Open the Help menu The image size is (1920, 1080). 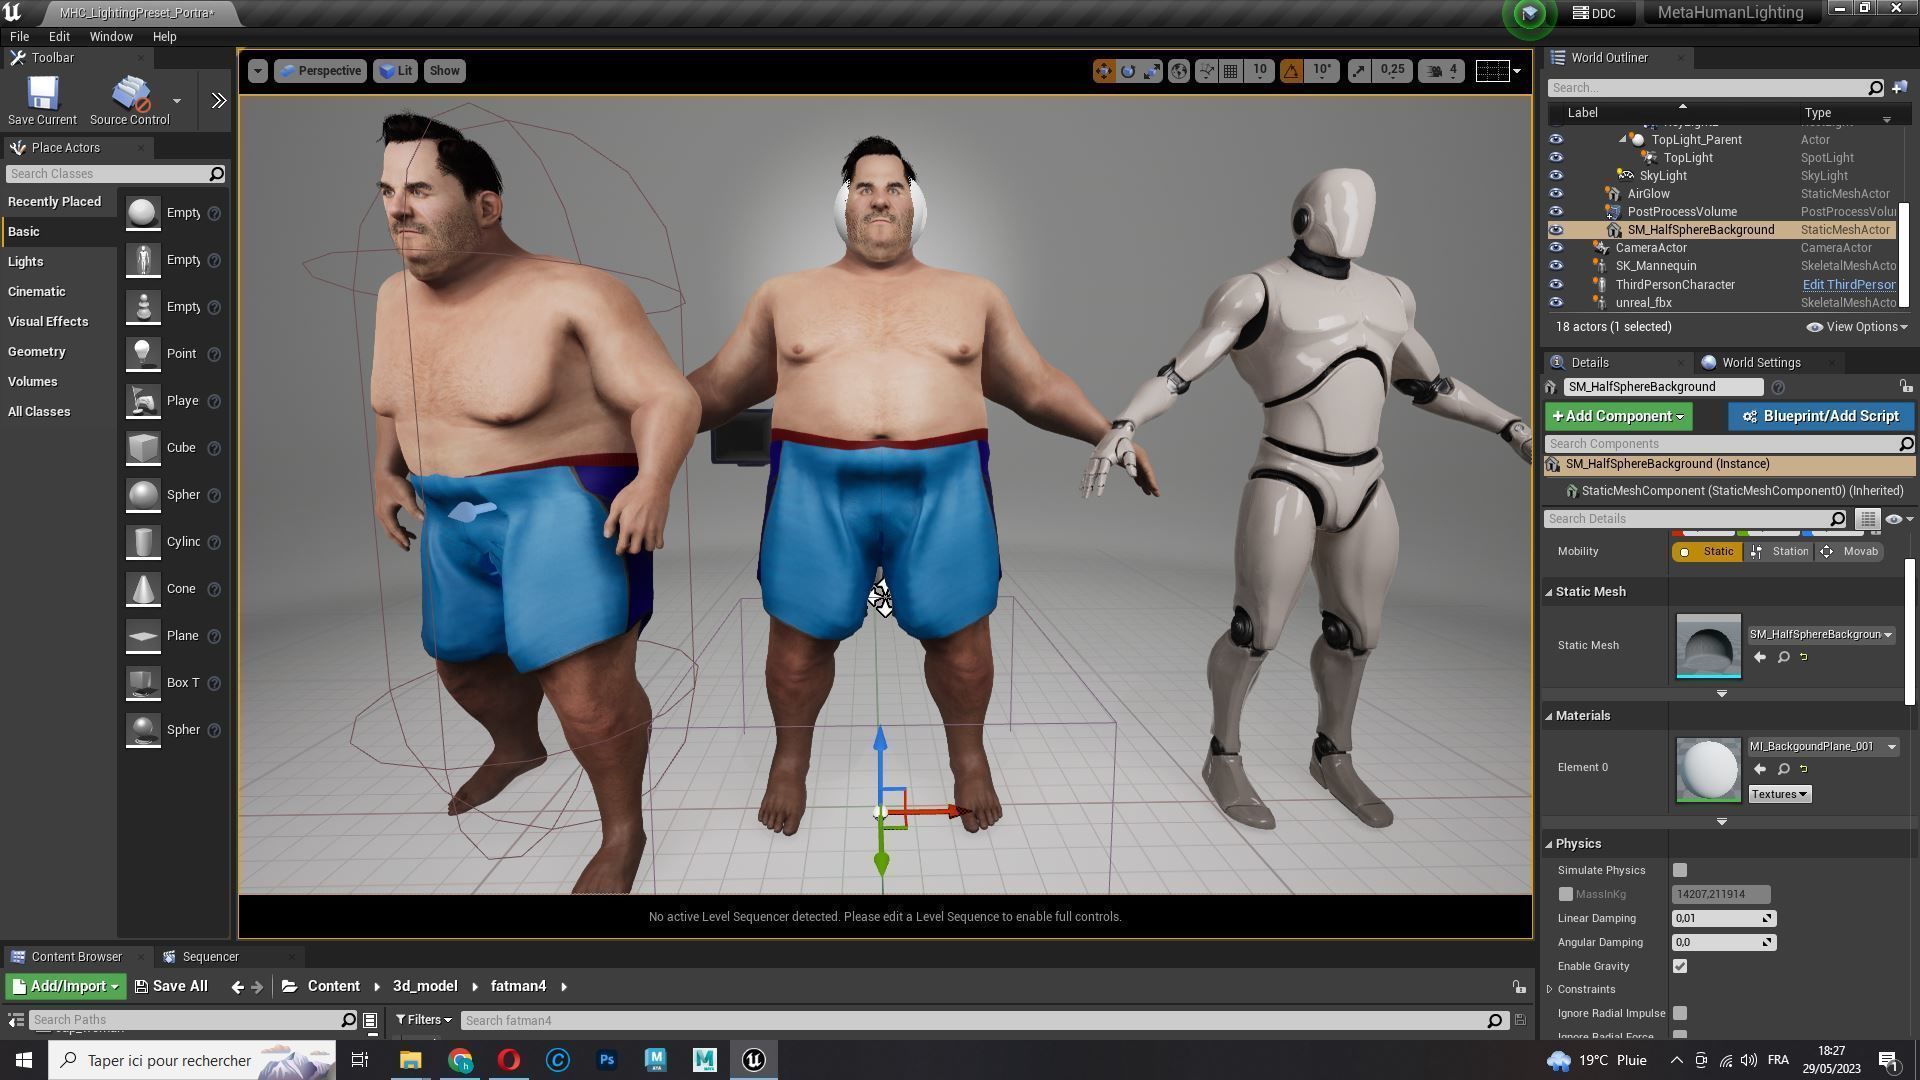164,36
